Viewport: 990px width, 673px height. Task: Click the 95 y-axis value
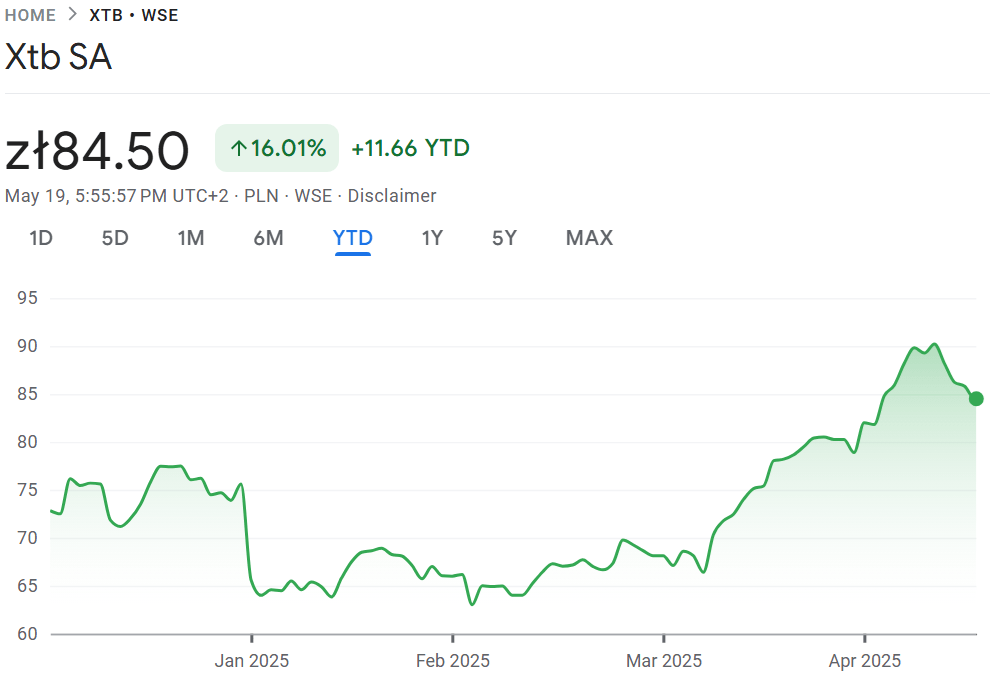pyautogui.click(x=27, y=298)
